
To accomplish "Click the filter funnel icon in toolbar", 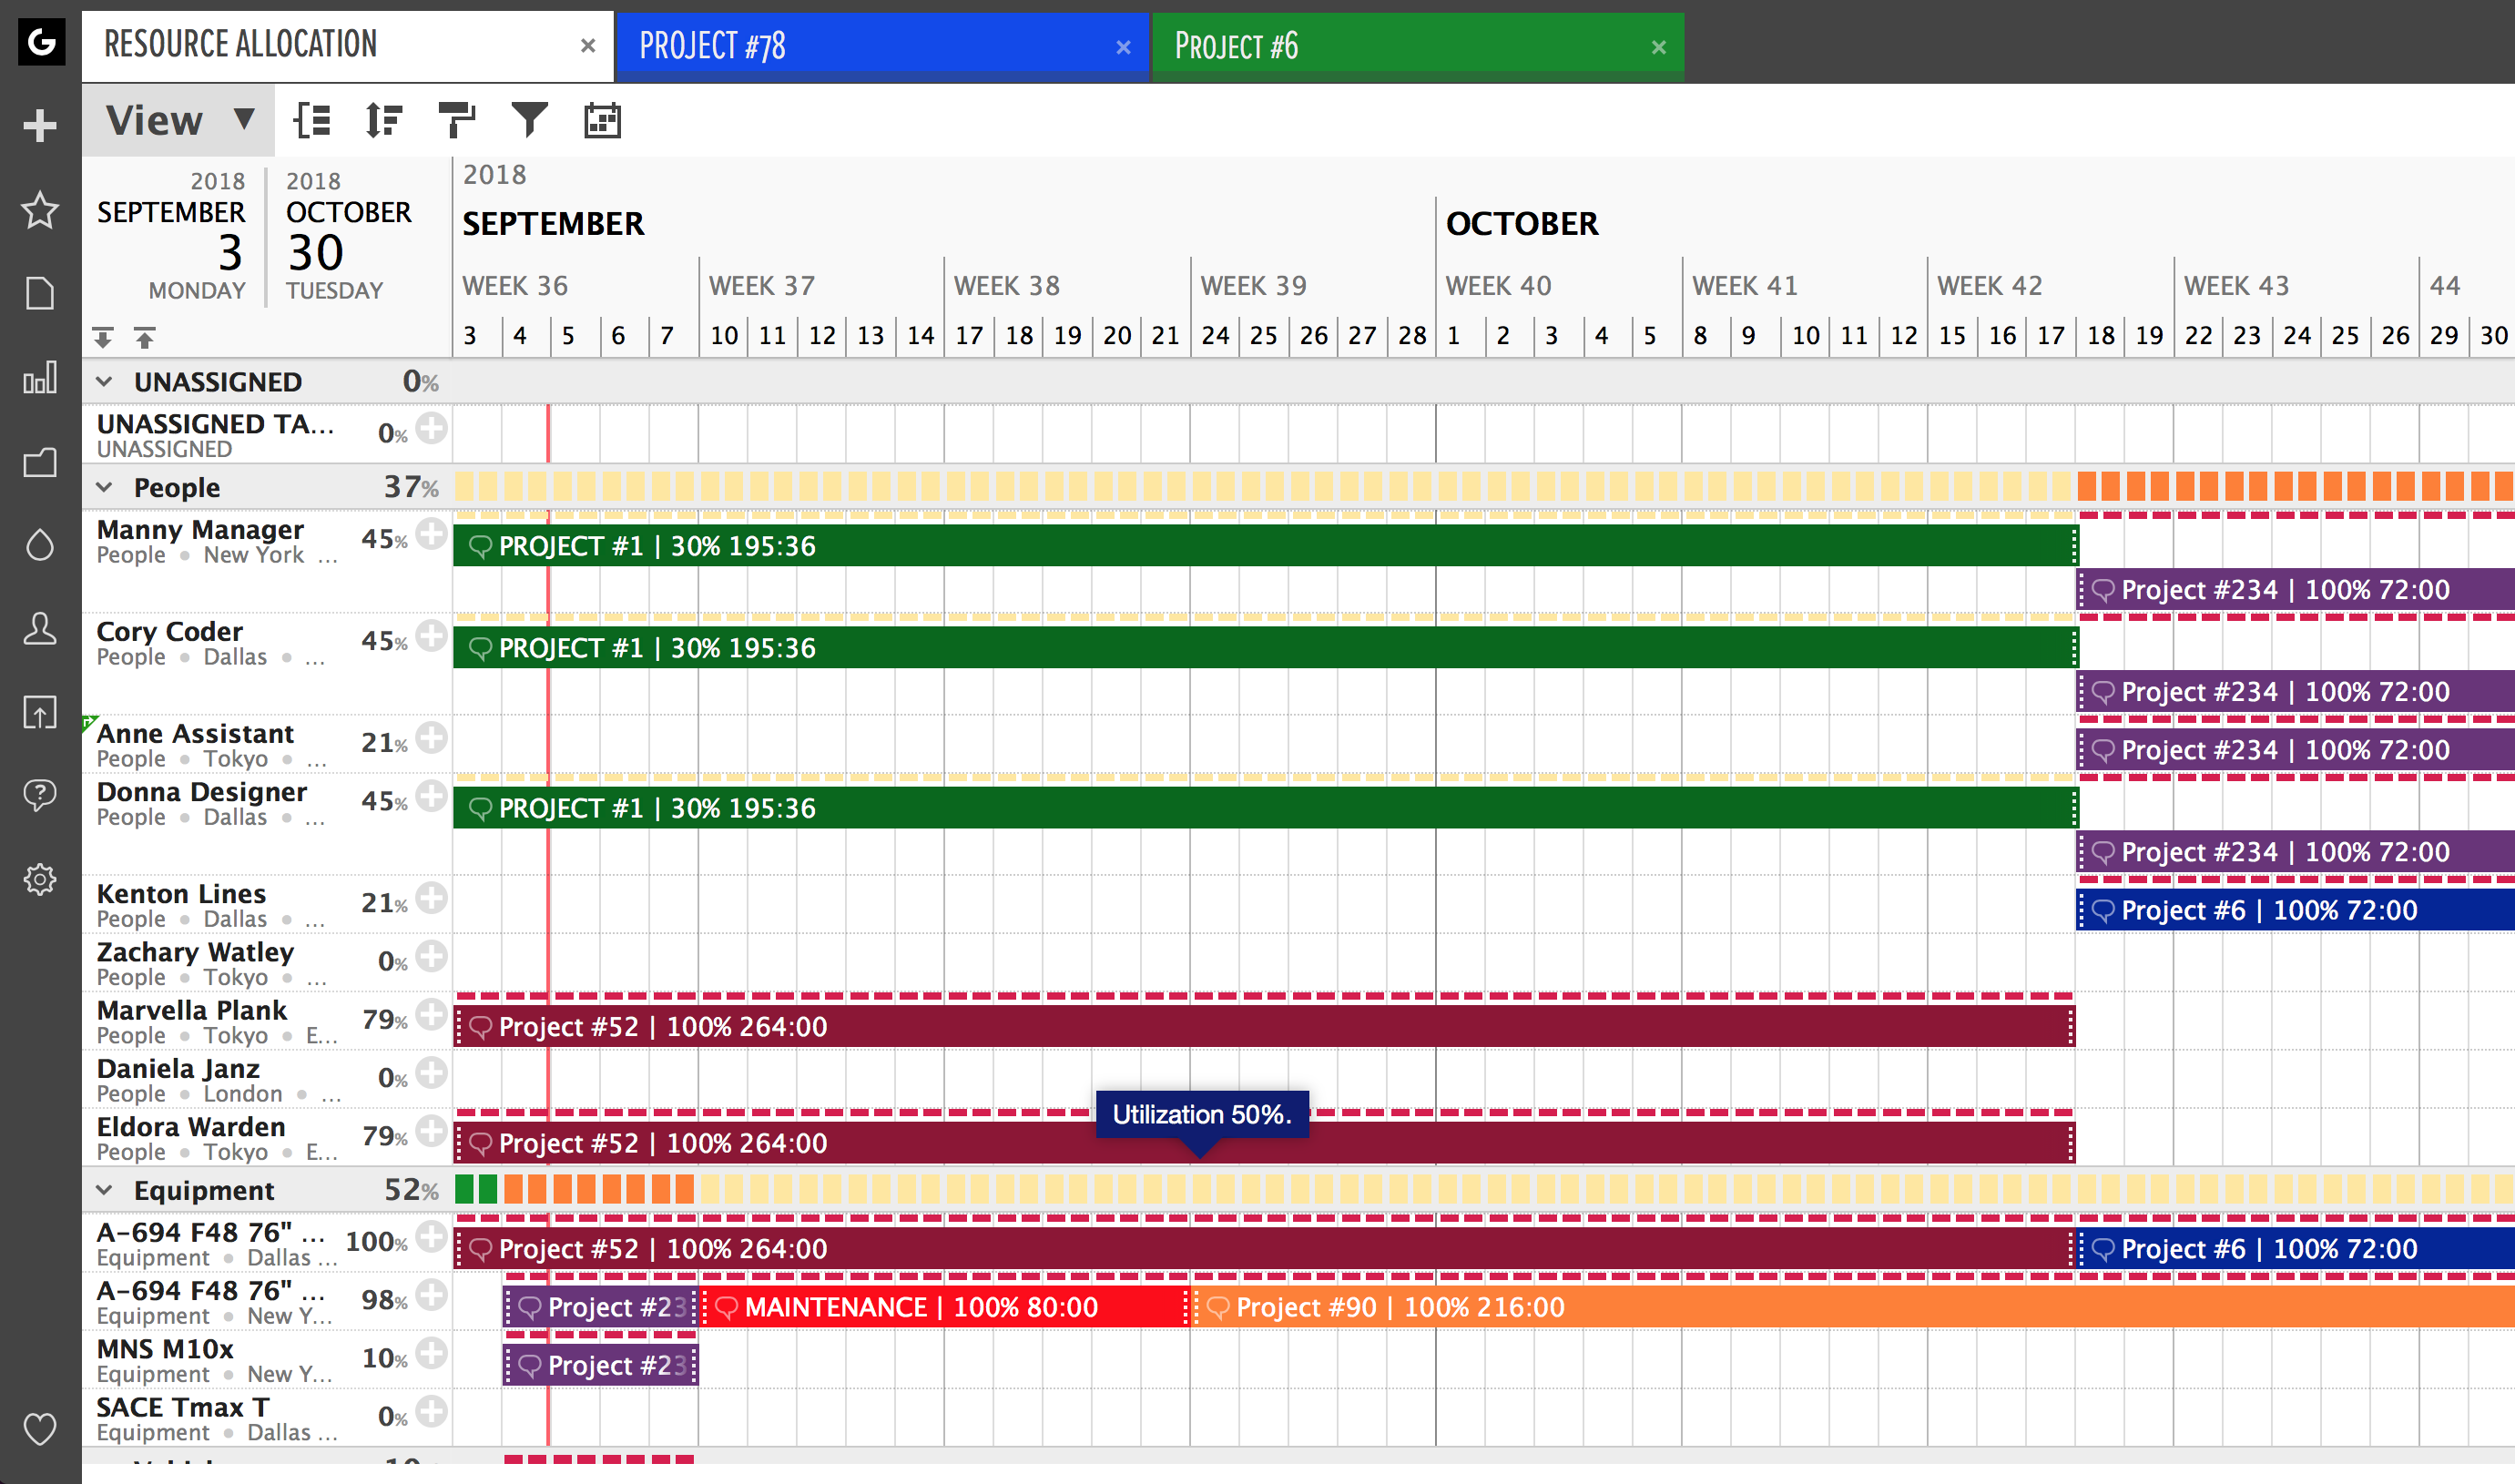I will [529, 120].
